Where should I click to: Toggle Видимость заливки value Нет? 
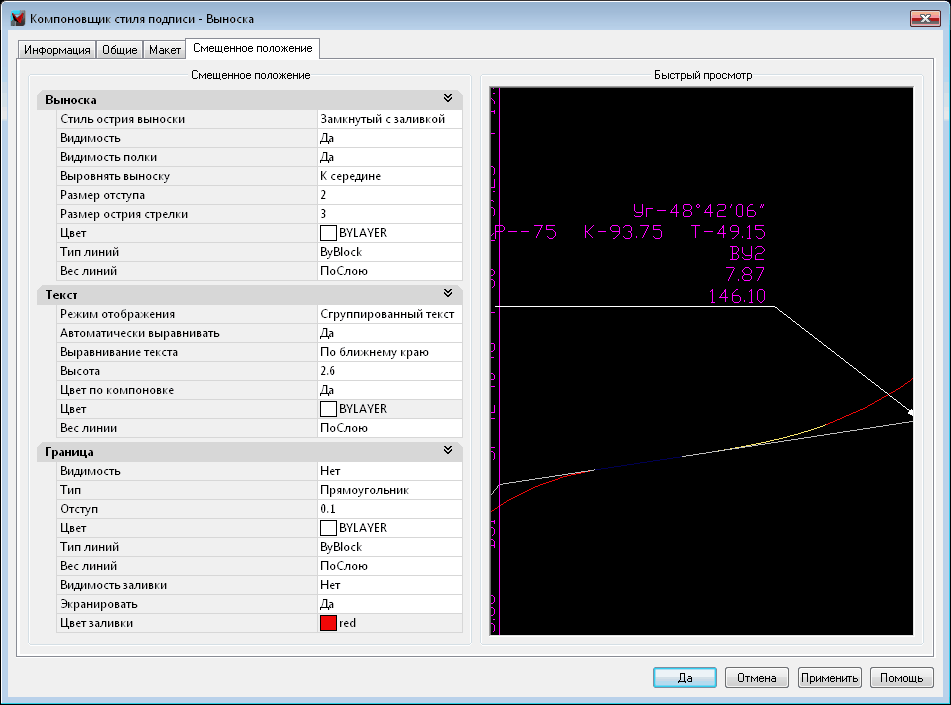[389, 585]
